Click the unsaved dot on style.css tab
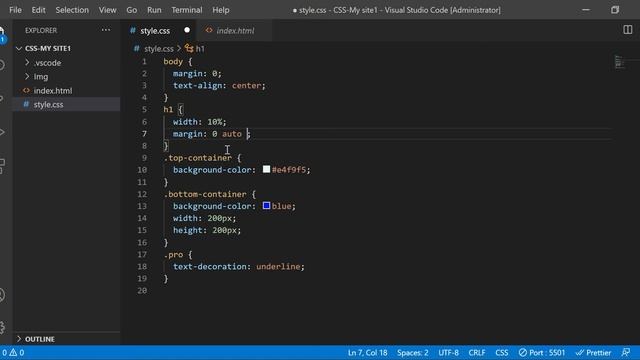The image size is (640, 360). pos(187,30)
